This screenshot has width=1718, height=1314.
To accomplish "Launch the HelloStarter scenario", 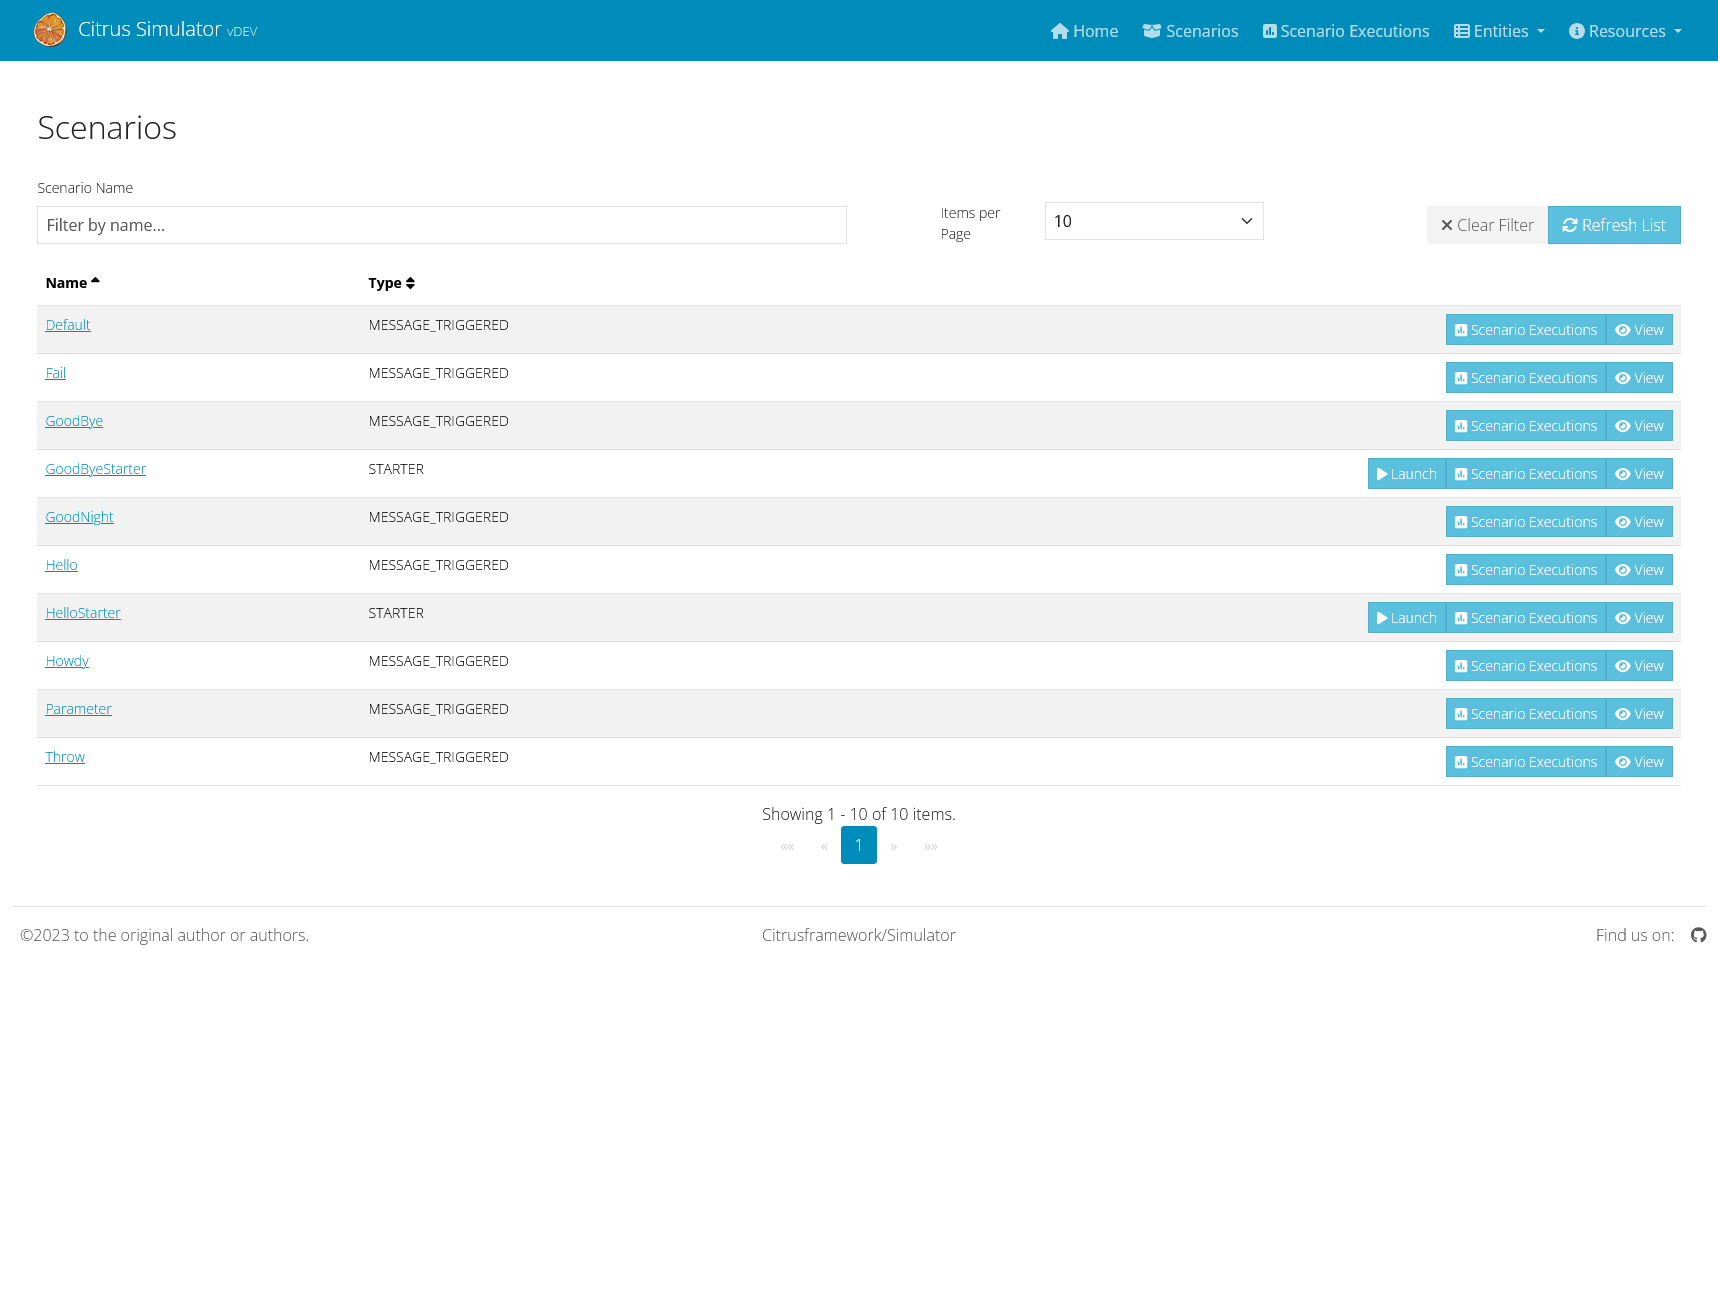I will tap(1406, 618).
